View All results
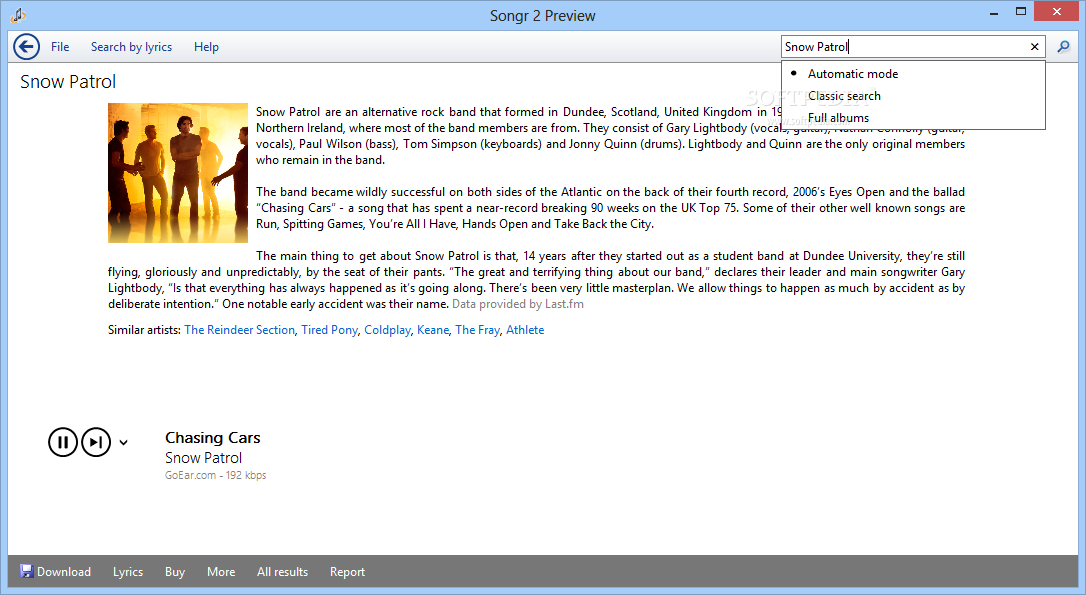 (283, 572)
